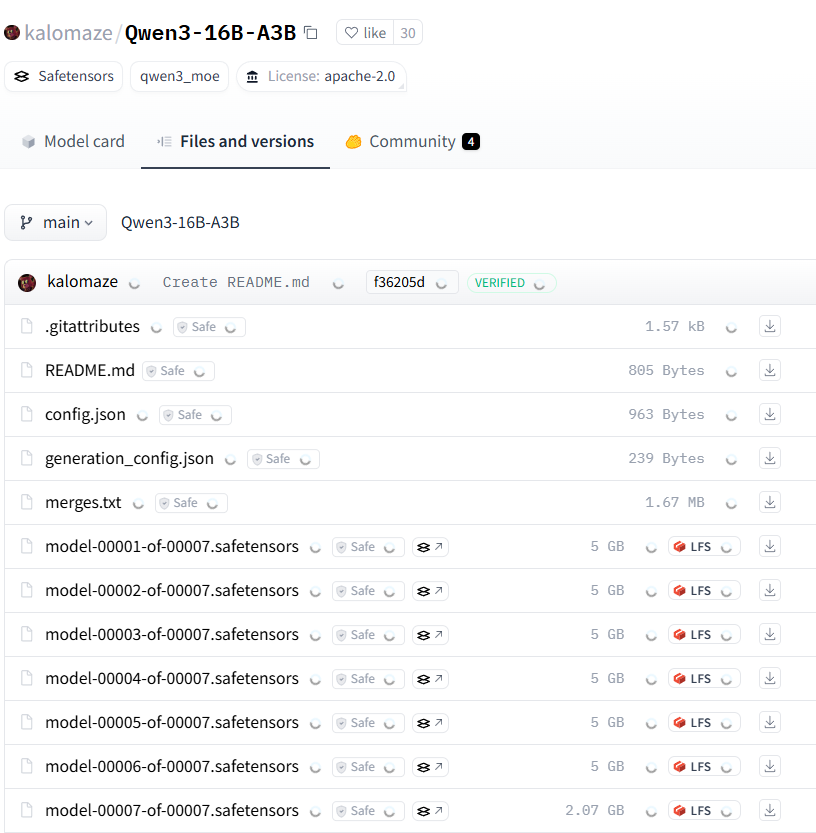Image resolution: width=816 pixels, height=833 pixels.
Task: Download model-00006-of-00007.safetensors
Action: pos(770,767)
